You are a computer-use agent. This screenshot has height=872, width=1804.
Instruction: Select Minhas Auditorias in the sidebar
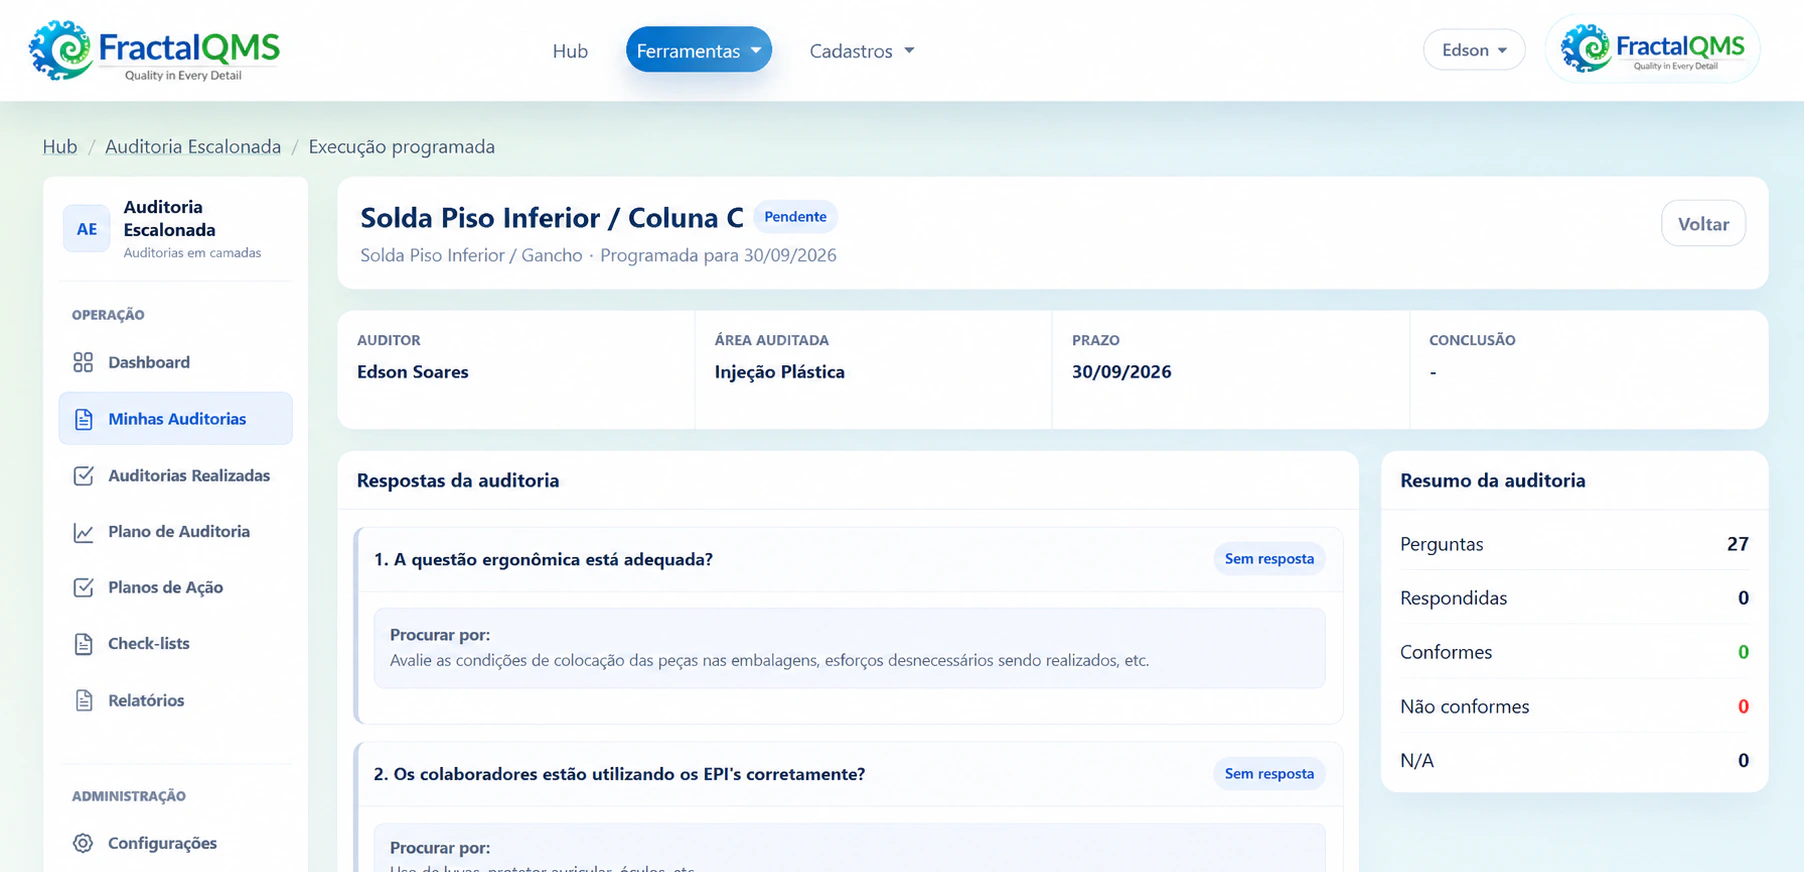tap(175, 419)
